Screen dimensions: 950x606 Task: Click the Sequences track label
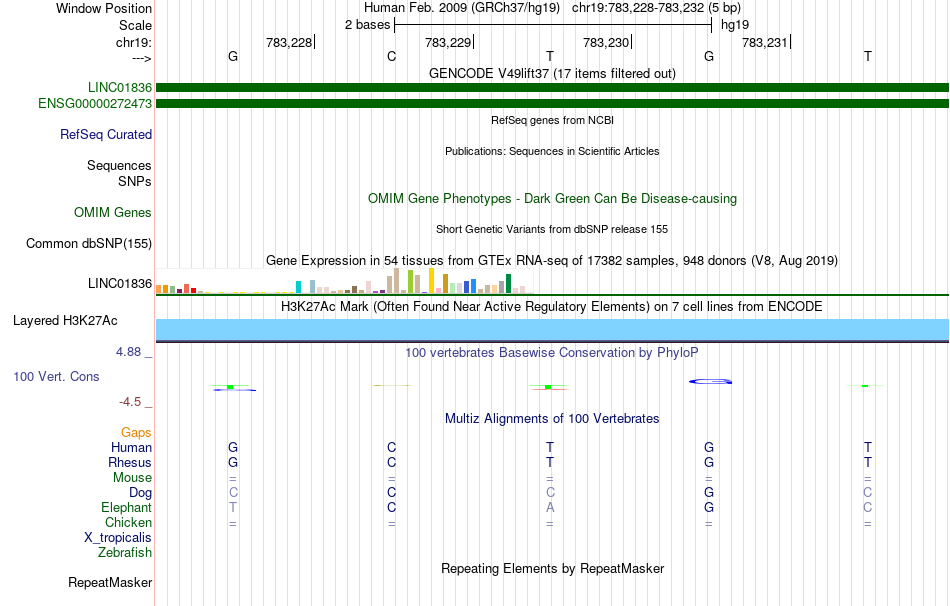pyautogui.click(x=119, y=166)
